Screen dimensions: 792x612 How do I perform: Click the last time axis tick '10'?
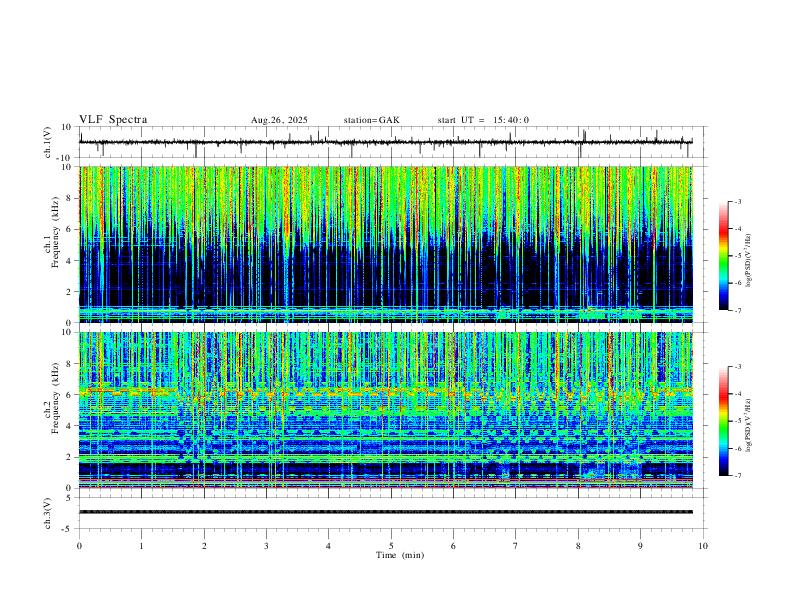pos(703,546)
